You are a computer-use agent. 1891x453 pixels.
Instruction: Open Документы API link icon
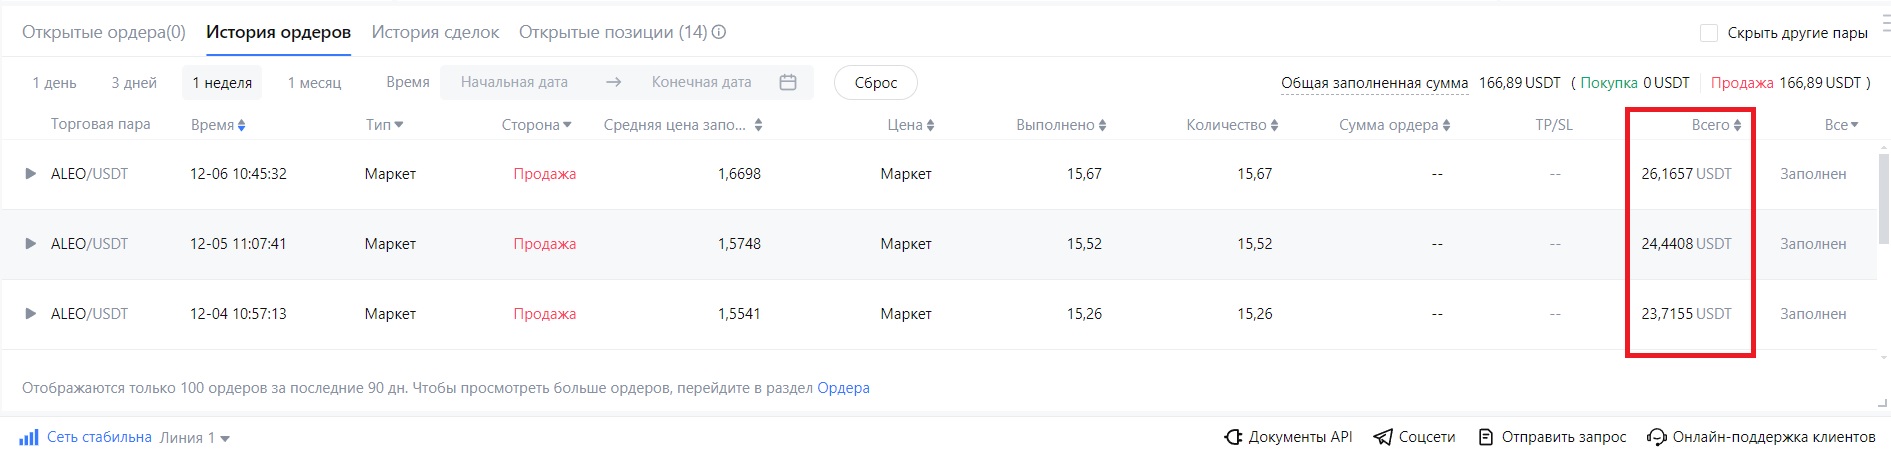[1233, 437]
